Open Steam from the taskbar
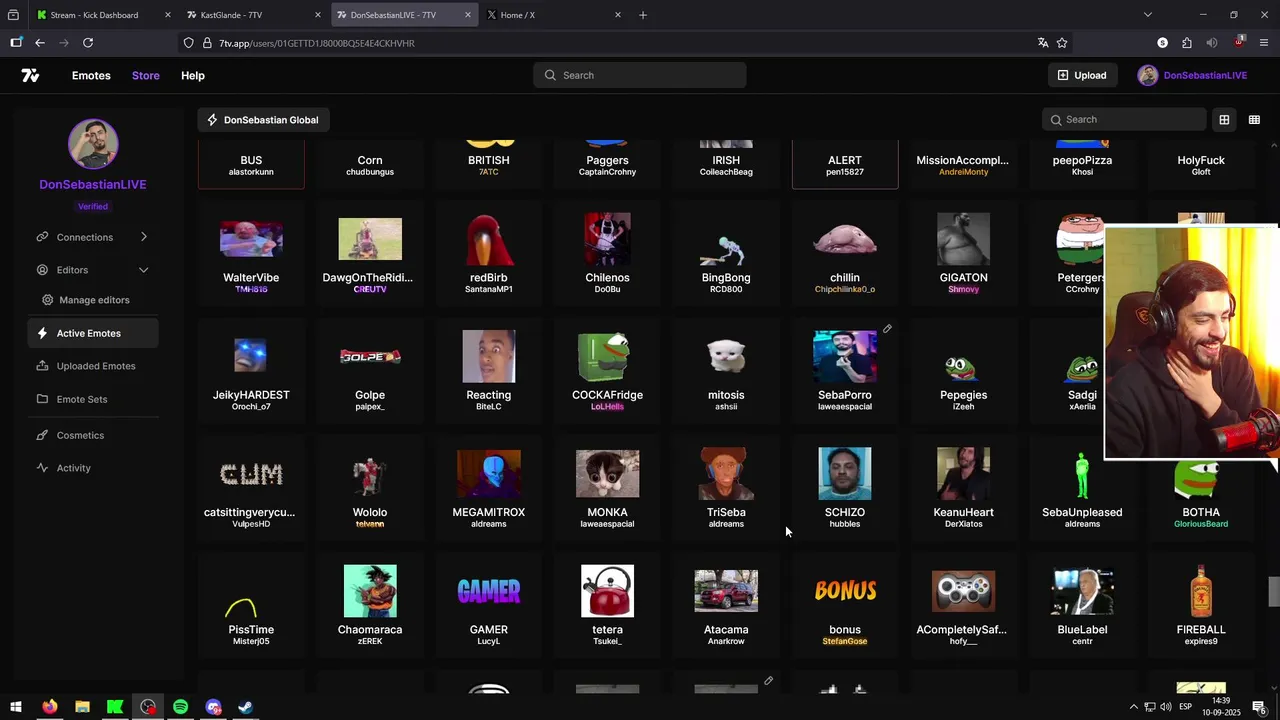 pyautogui.click(x=245, y=707)
